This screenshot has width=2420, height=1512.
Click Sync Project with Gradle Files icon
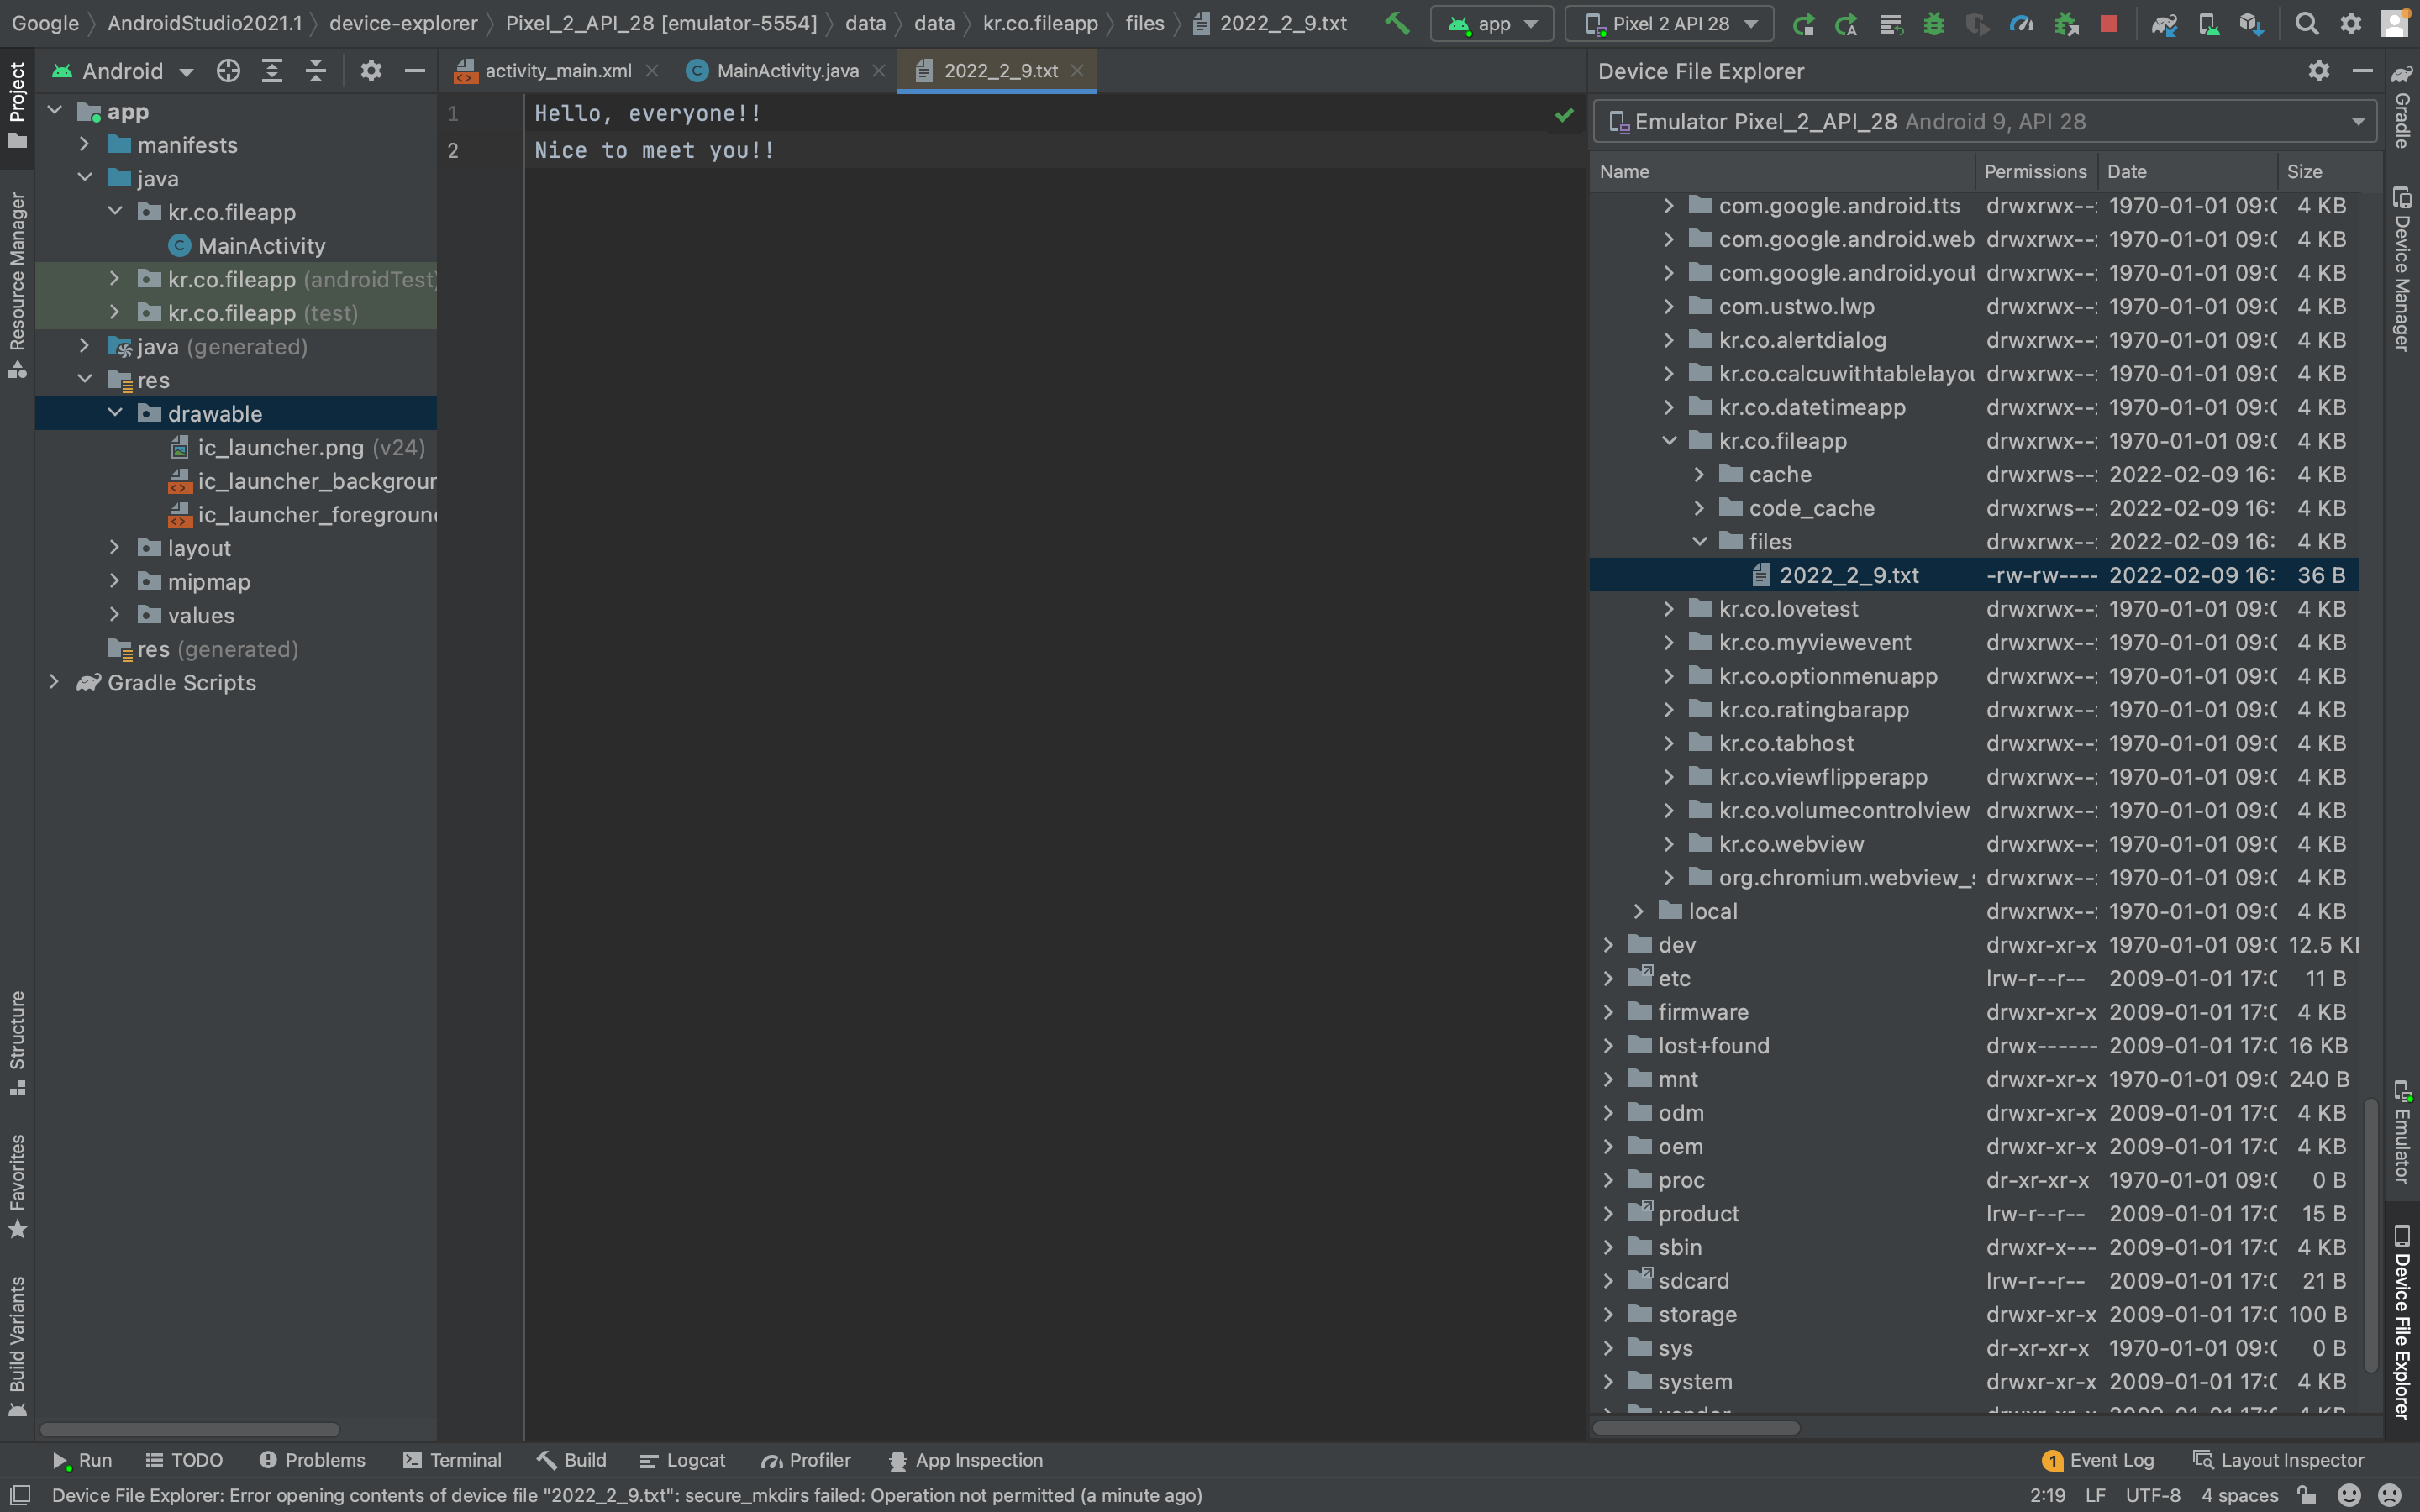point(2164,23)
